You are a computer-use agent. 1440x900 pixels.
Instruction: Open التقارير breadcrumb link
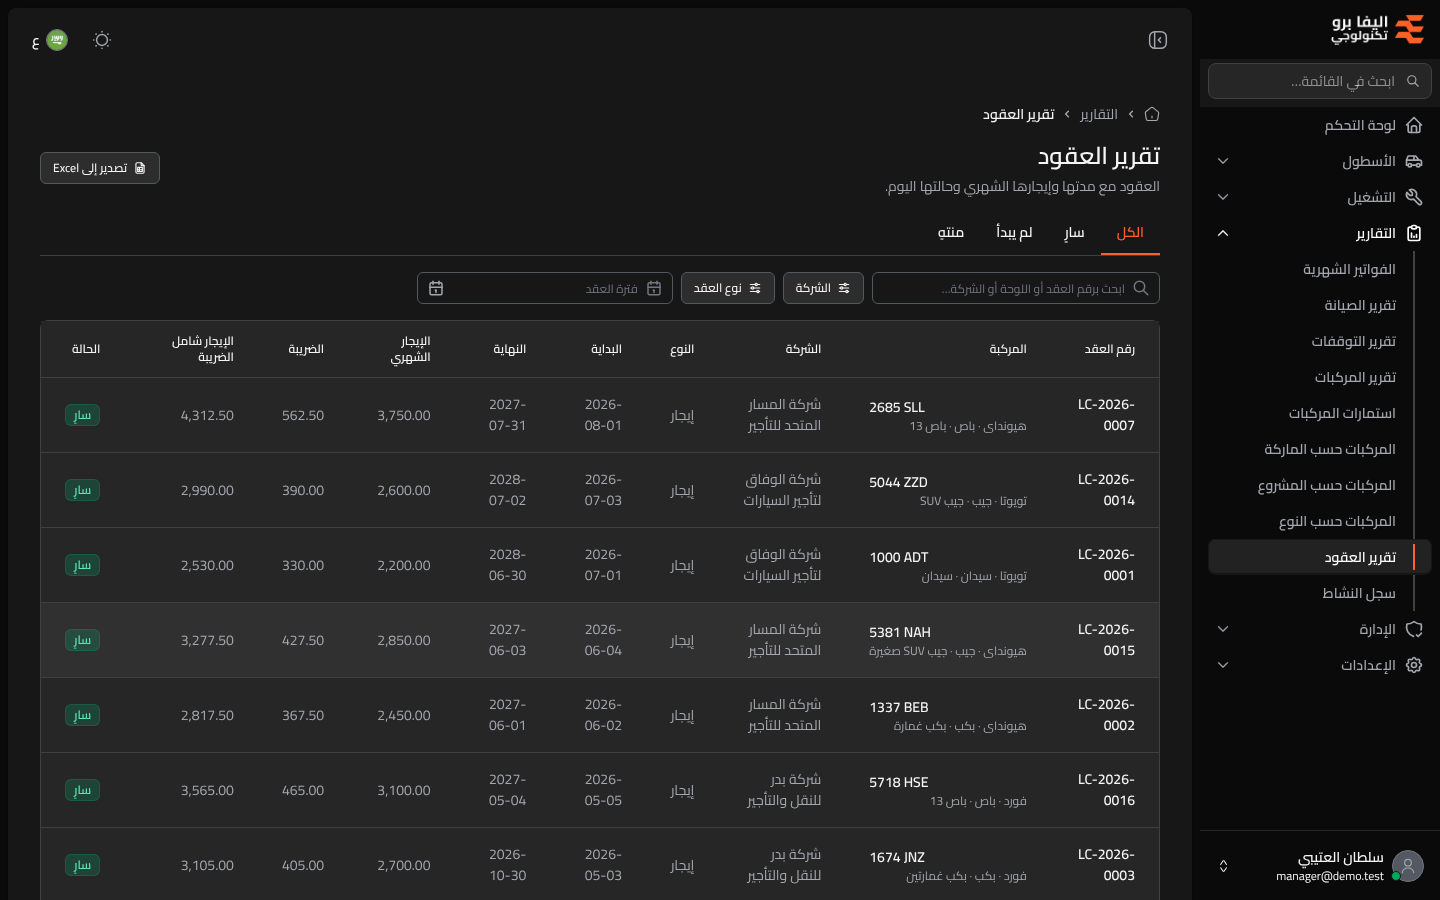coord(1099,114)
